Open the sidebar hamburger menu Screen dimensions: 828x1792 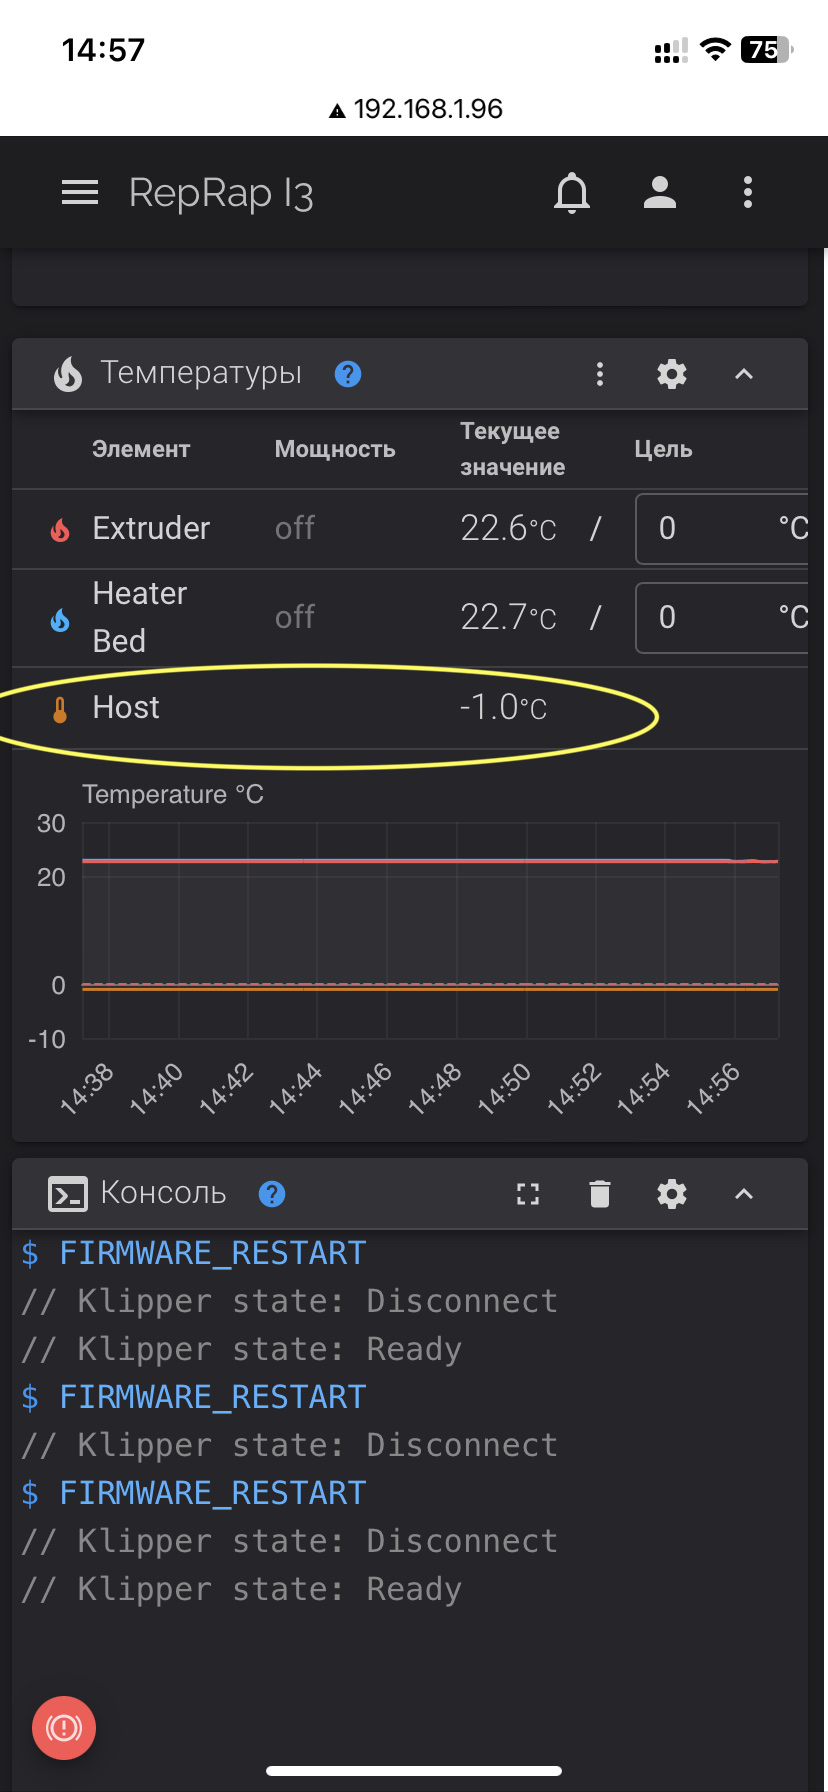(x=80, y=191)
